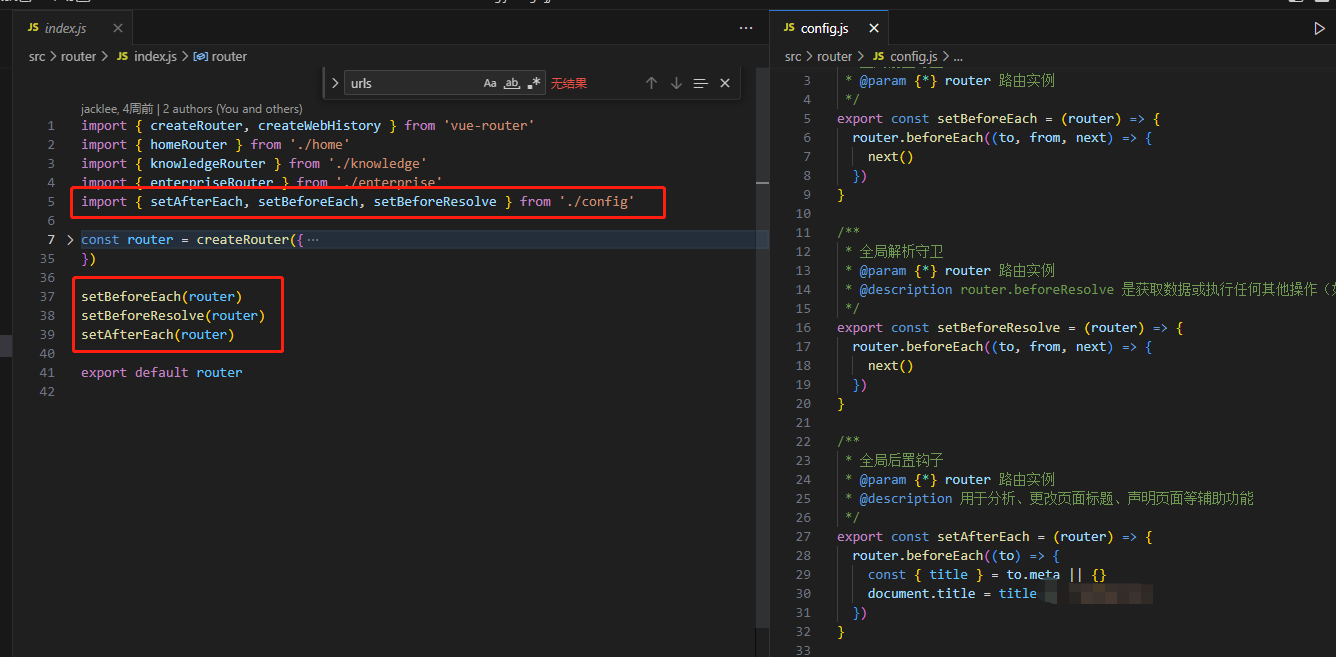Open index.js breadcrumb in left editor
This screenshot has height=657, width=1336.
(154, 57)
